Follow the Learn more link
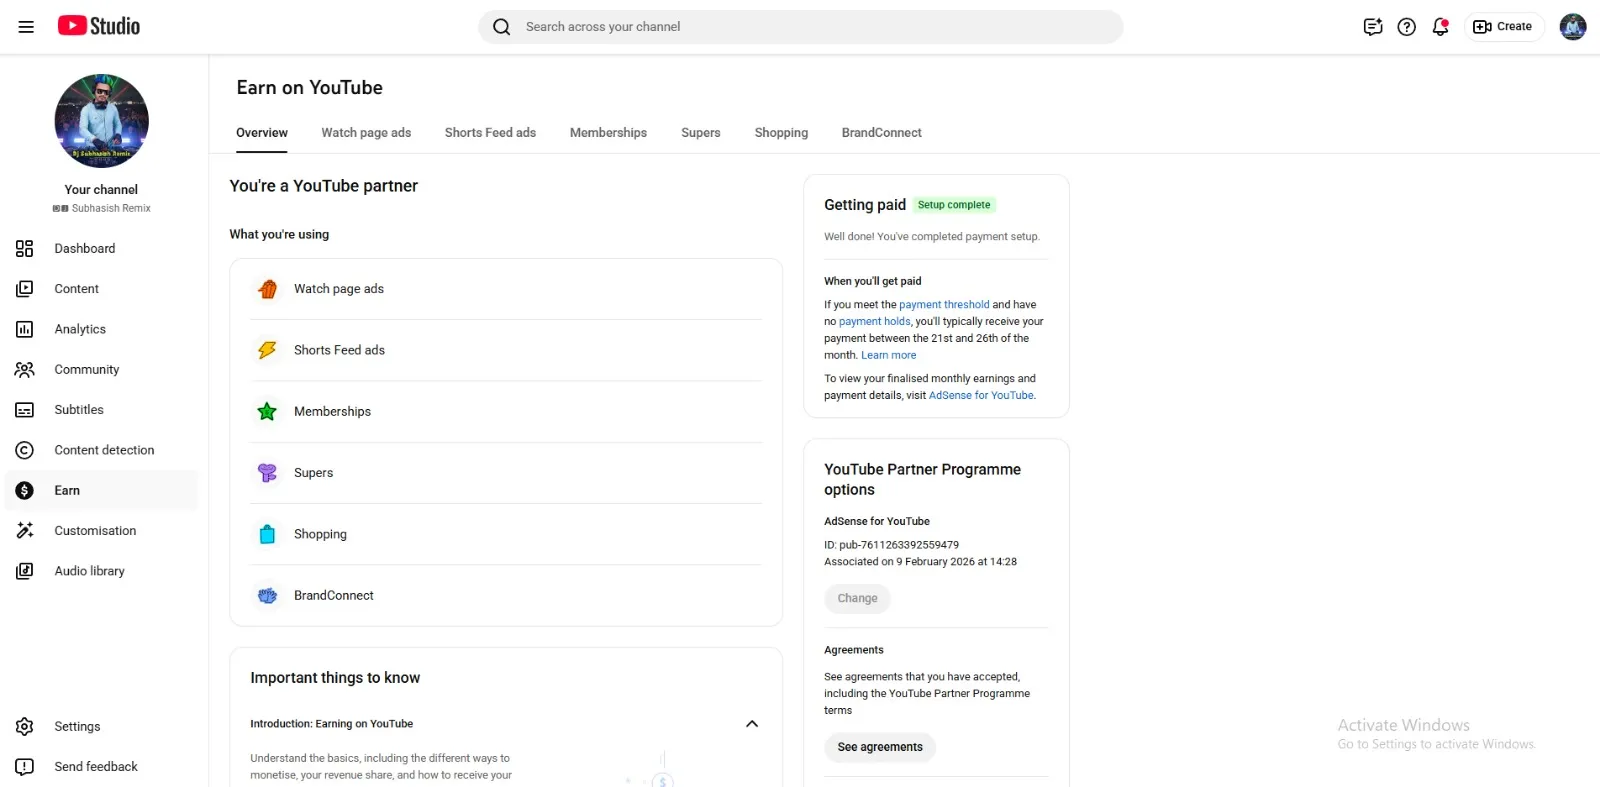Screen dimensions: 1600x787 [x=889, y=356]
